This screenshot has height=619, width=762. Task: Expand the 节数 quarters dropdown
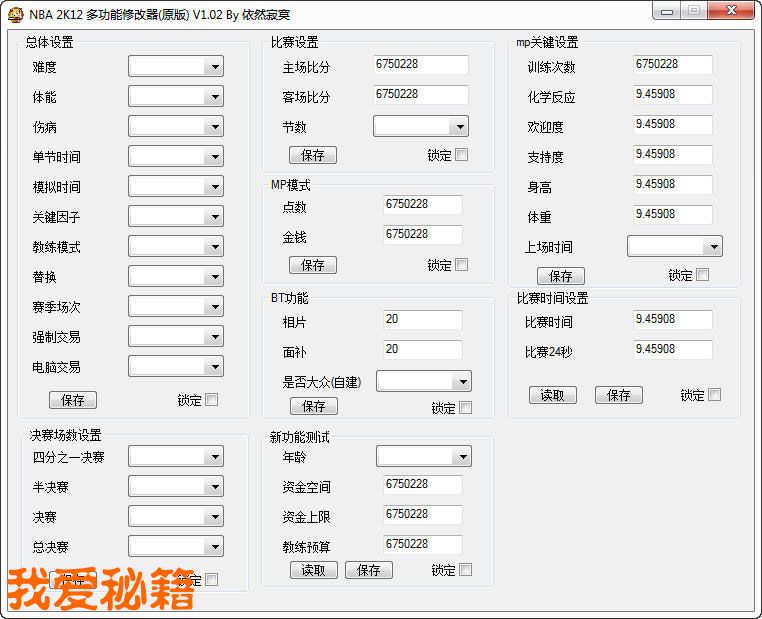pyautogui.click(x=420, y=126)
